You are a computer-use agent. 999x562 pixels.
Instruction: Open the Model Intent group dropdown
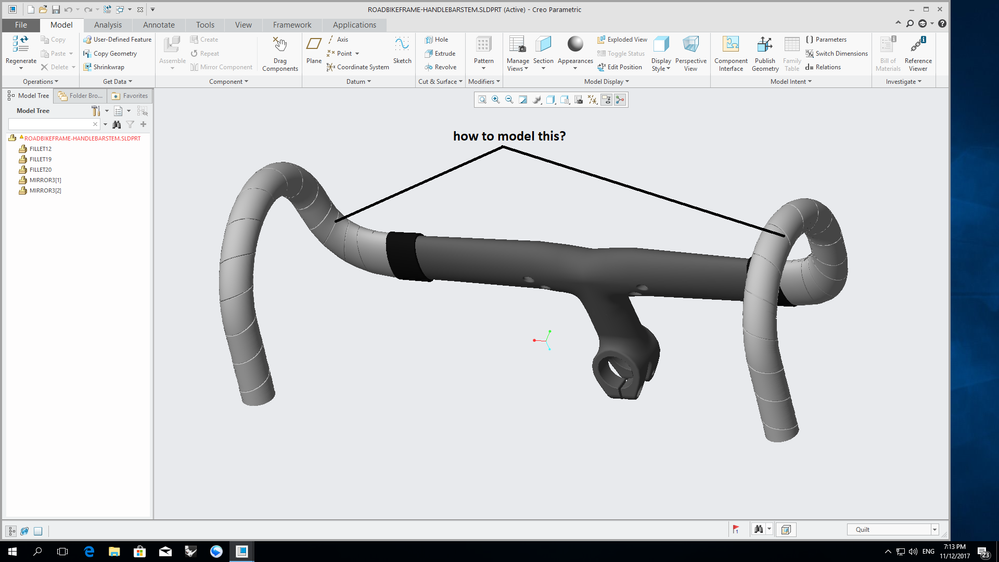point(791,82)
